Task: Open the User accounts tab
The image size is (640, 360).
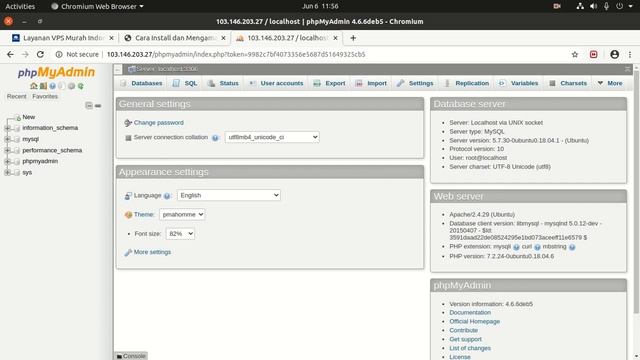Action: [x=276, y=83]
